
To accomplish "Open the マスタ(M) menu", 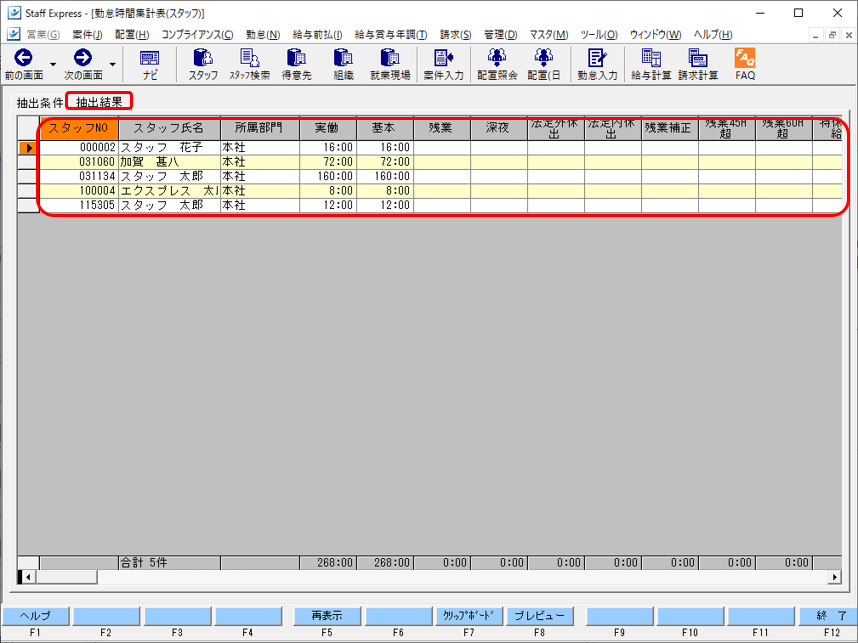I will [547, 34].
